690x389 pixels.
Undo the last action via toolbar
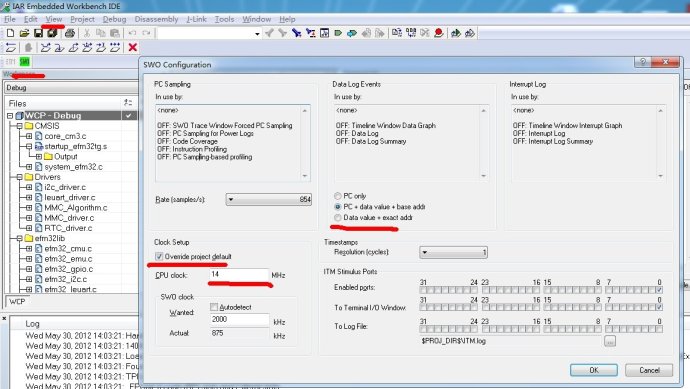coord(132,33)
